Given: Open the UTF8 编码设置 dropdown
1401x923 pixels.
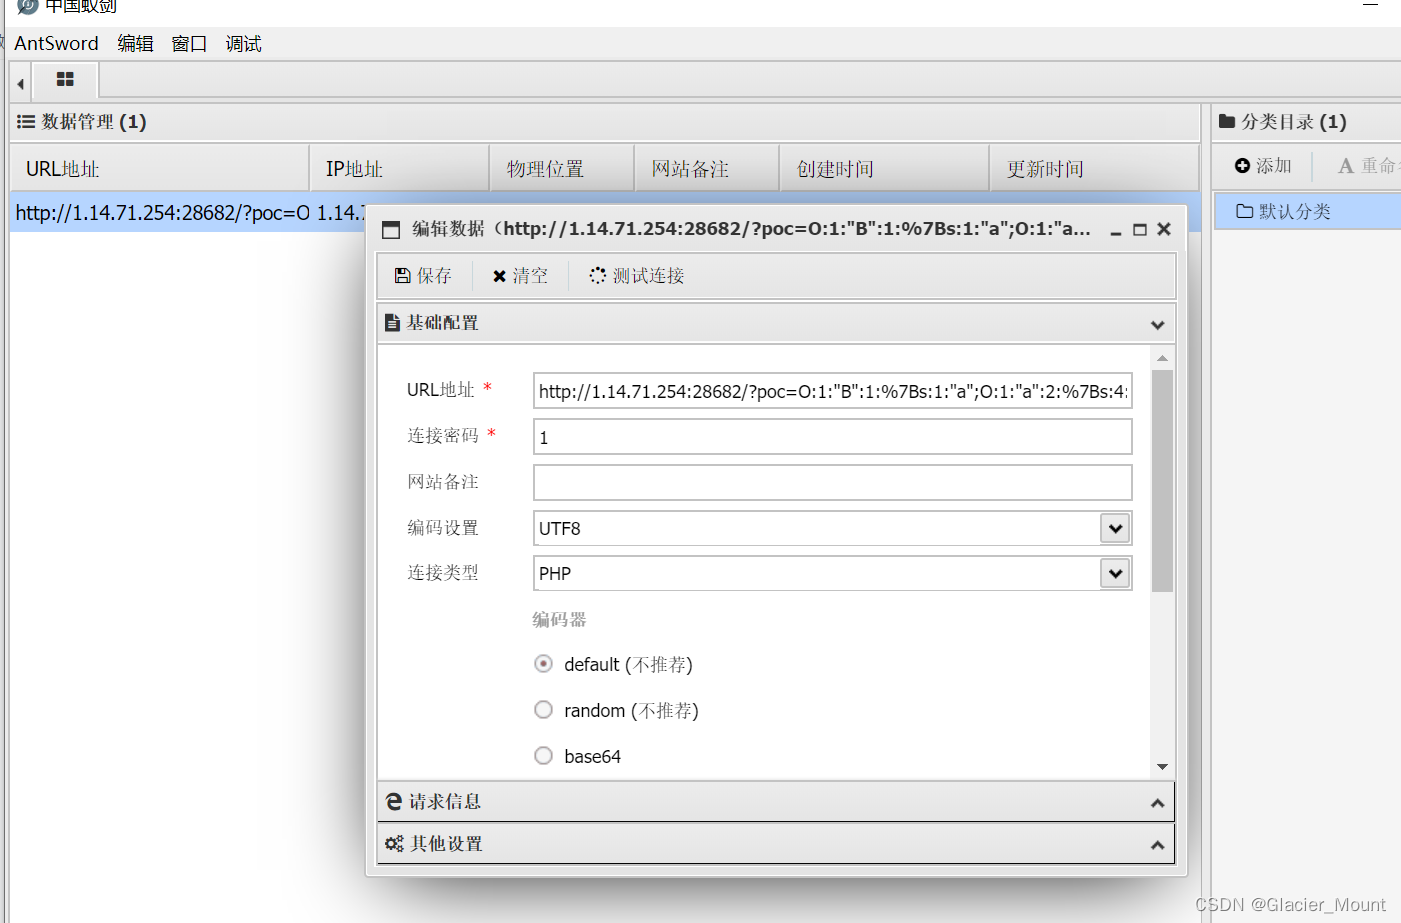Looking at the screenshot, I should [1115, 528].
